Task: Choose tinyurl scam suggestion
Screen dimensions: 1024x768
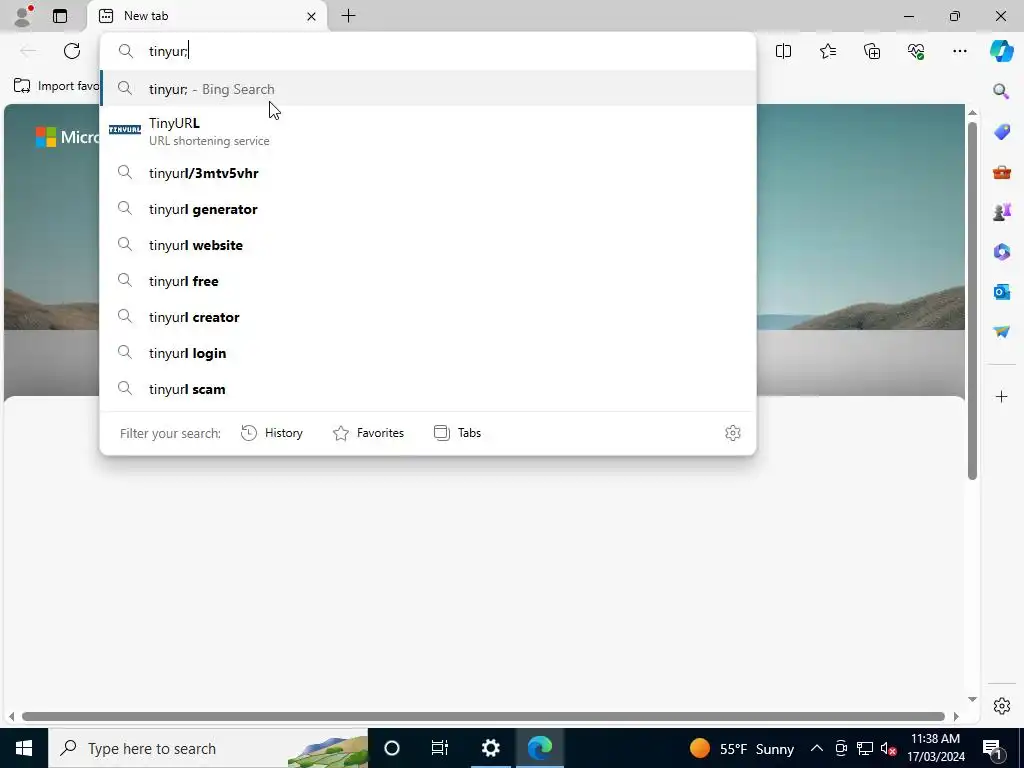Action: click(x=428, y=389)
